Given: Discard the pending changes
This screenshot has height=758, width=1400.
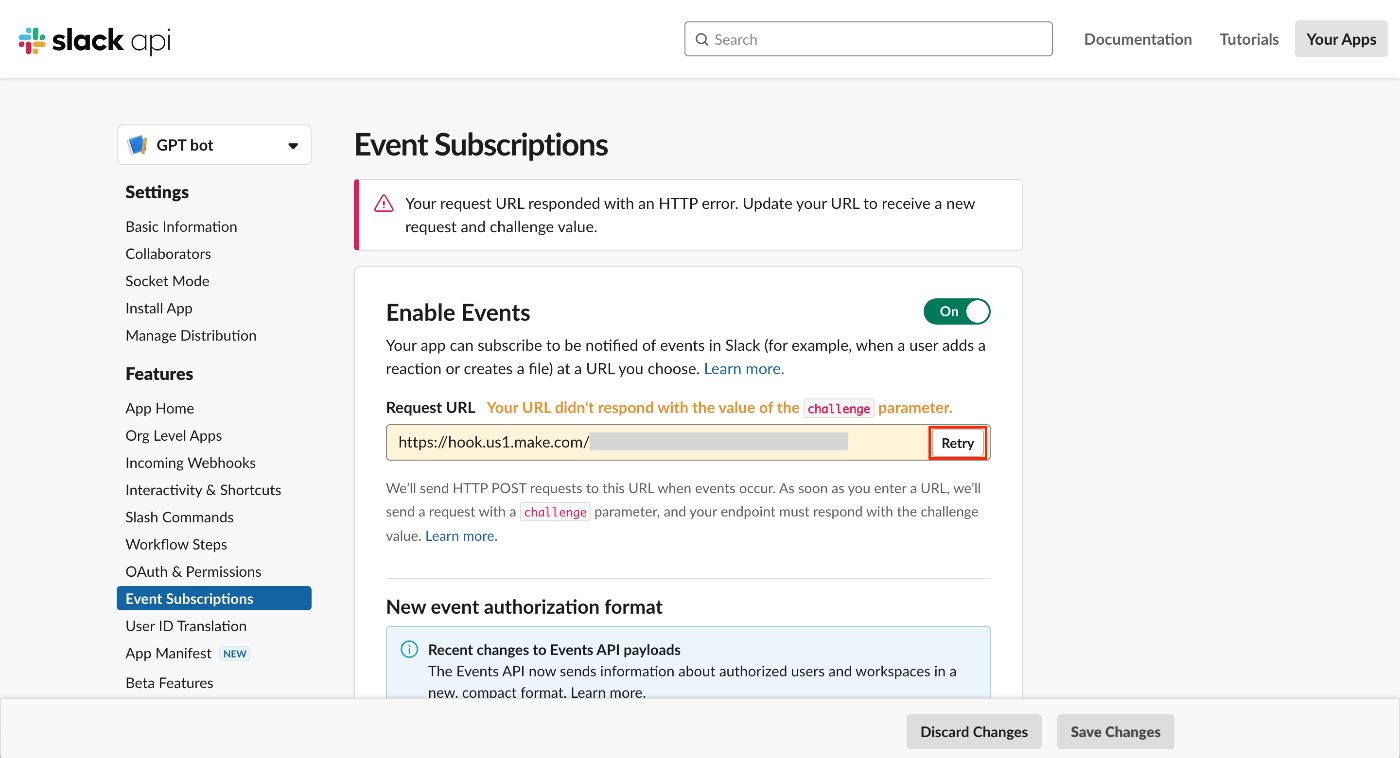Looking at the screenshot, I should tap(974, 732).
